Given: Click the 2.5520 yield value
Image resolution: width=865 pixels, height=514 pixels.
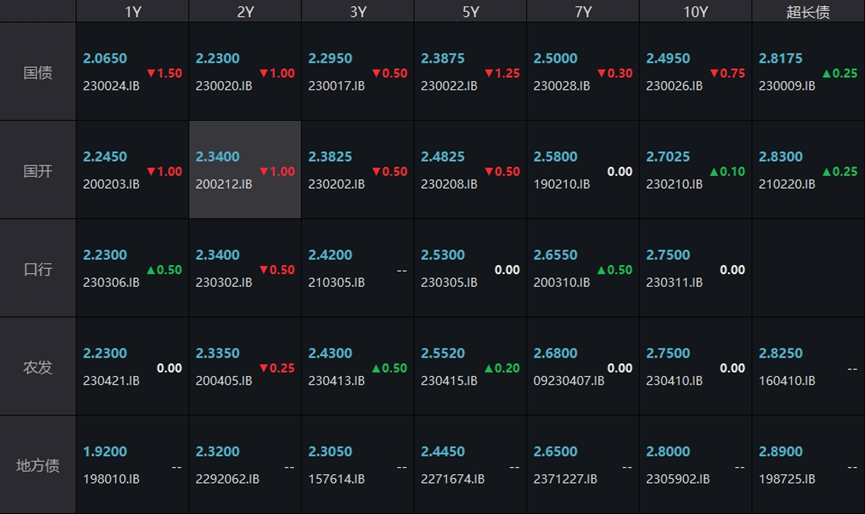Looking at the screenshot, I should click(x=443, y=354).
